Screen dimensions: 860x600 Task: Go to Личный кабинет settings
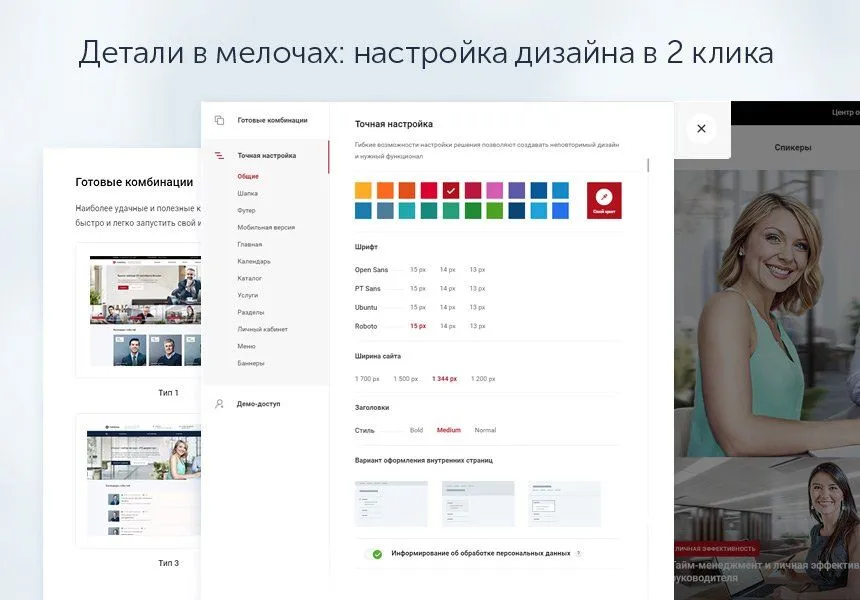[x=260, y=329]
